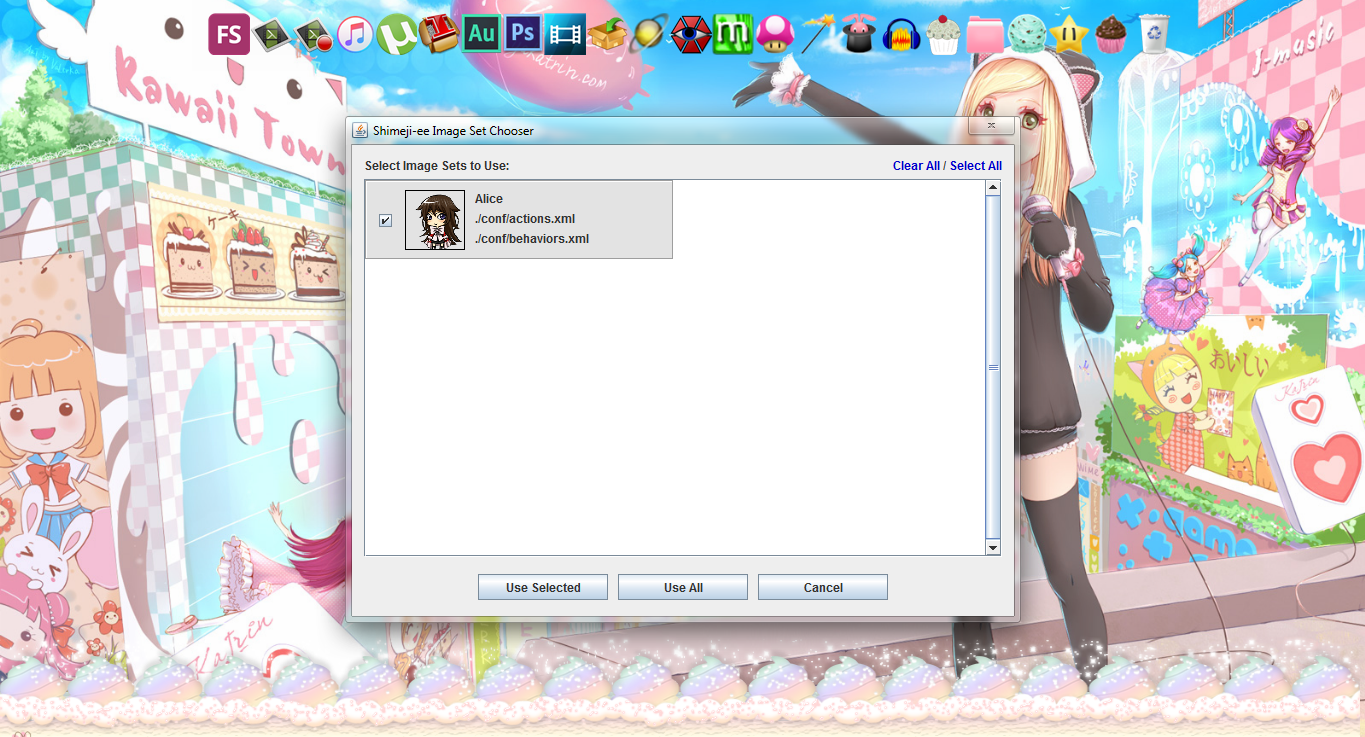Click the pink Toadette mushroom icon
This screenshot has height=737, width=1365.
[x=775, y=33]
